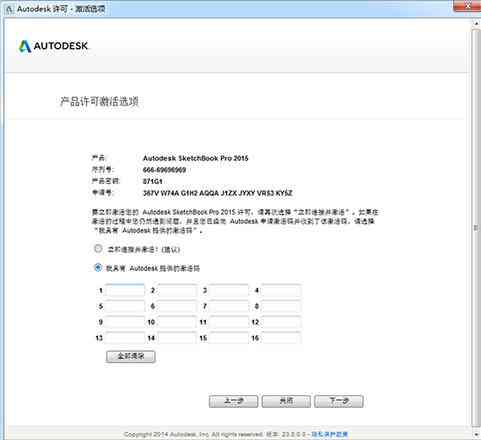Click activation code field 11
The image size is (481, 440).
pos(229,322)
